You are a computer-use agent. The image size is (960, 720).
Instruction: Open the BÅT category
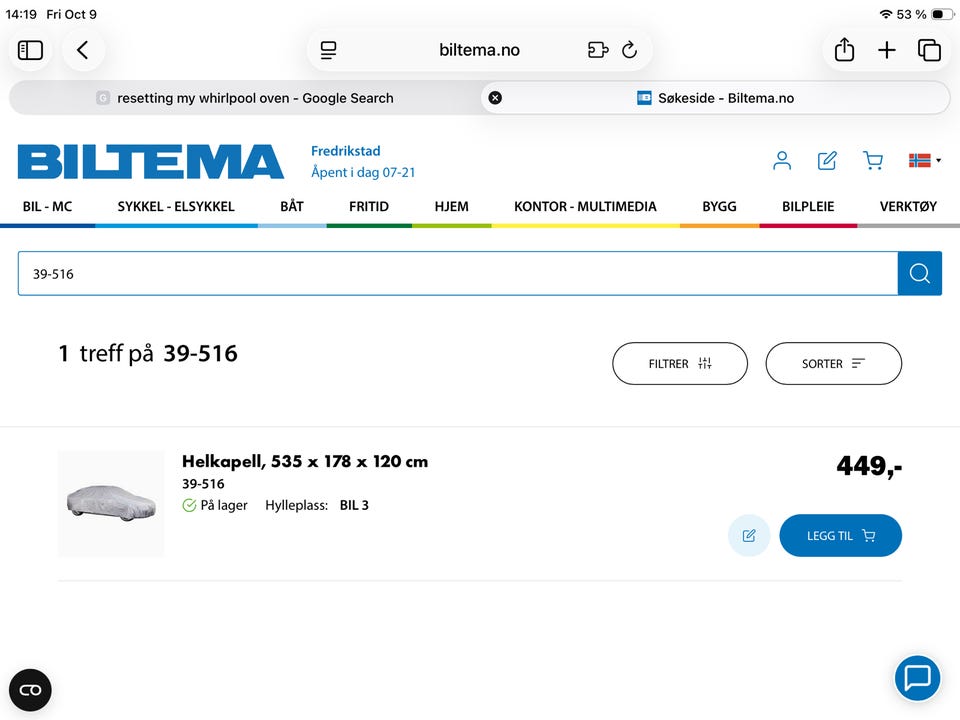292,207
